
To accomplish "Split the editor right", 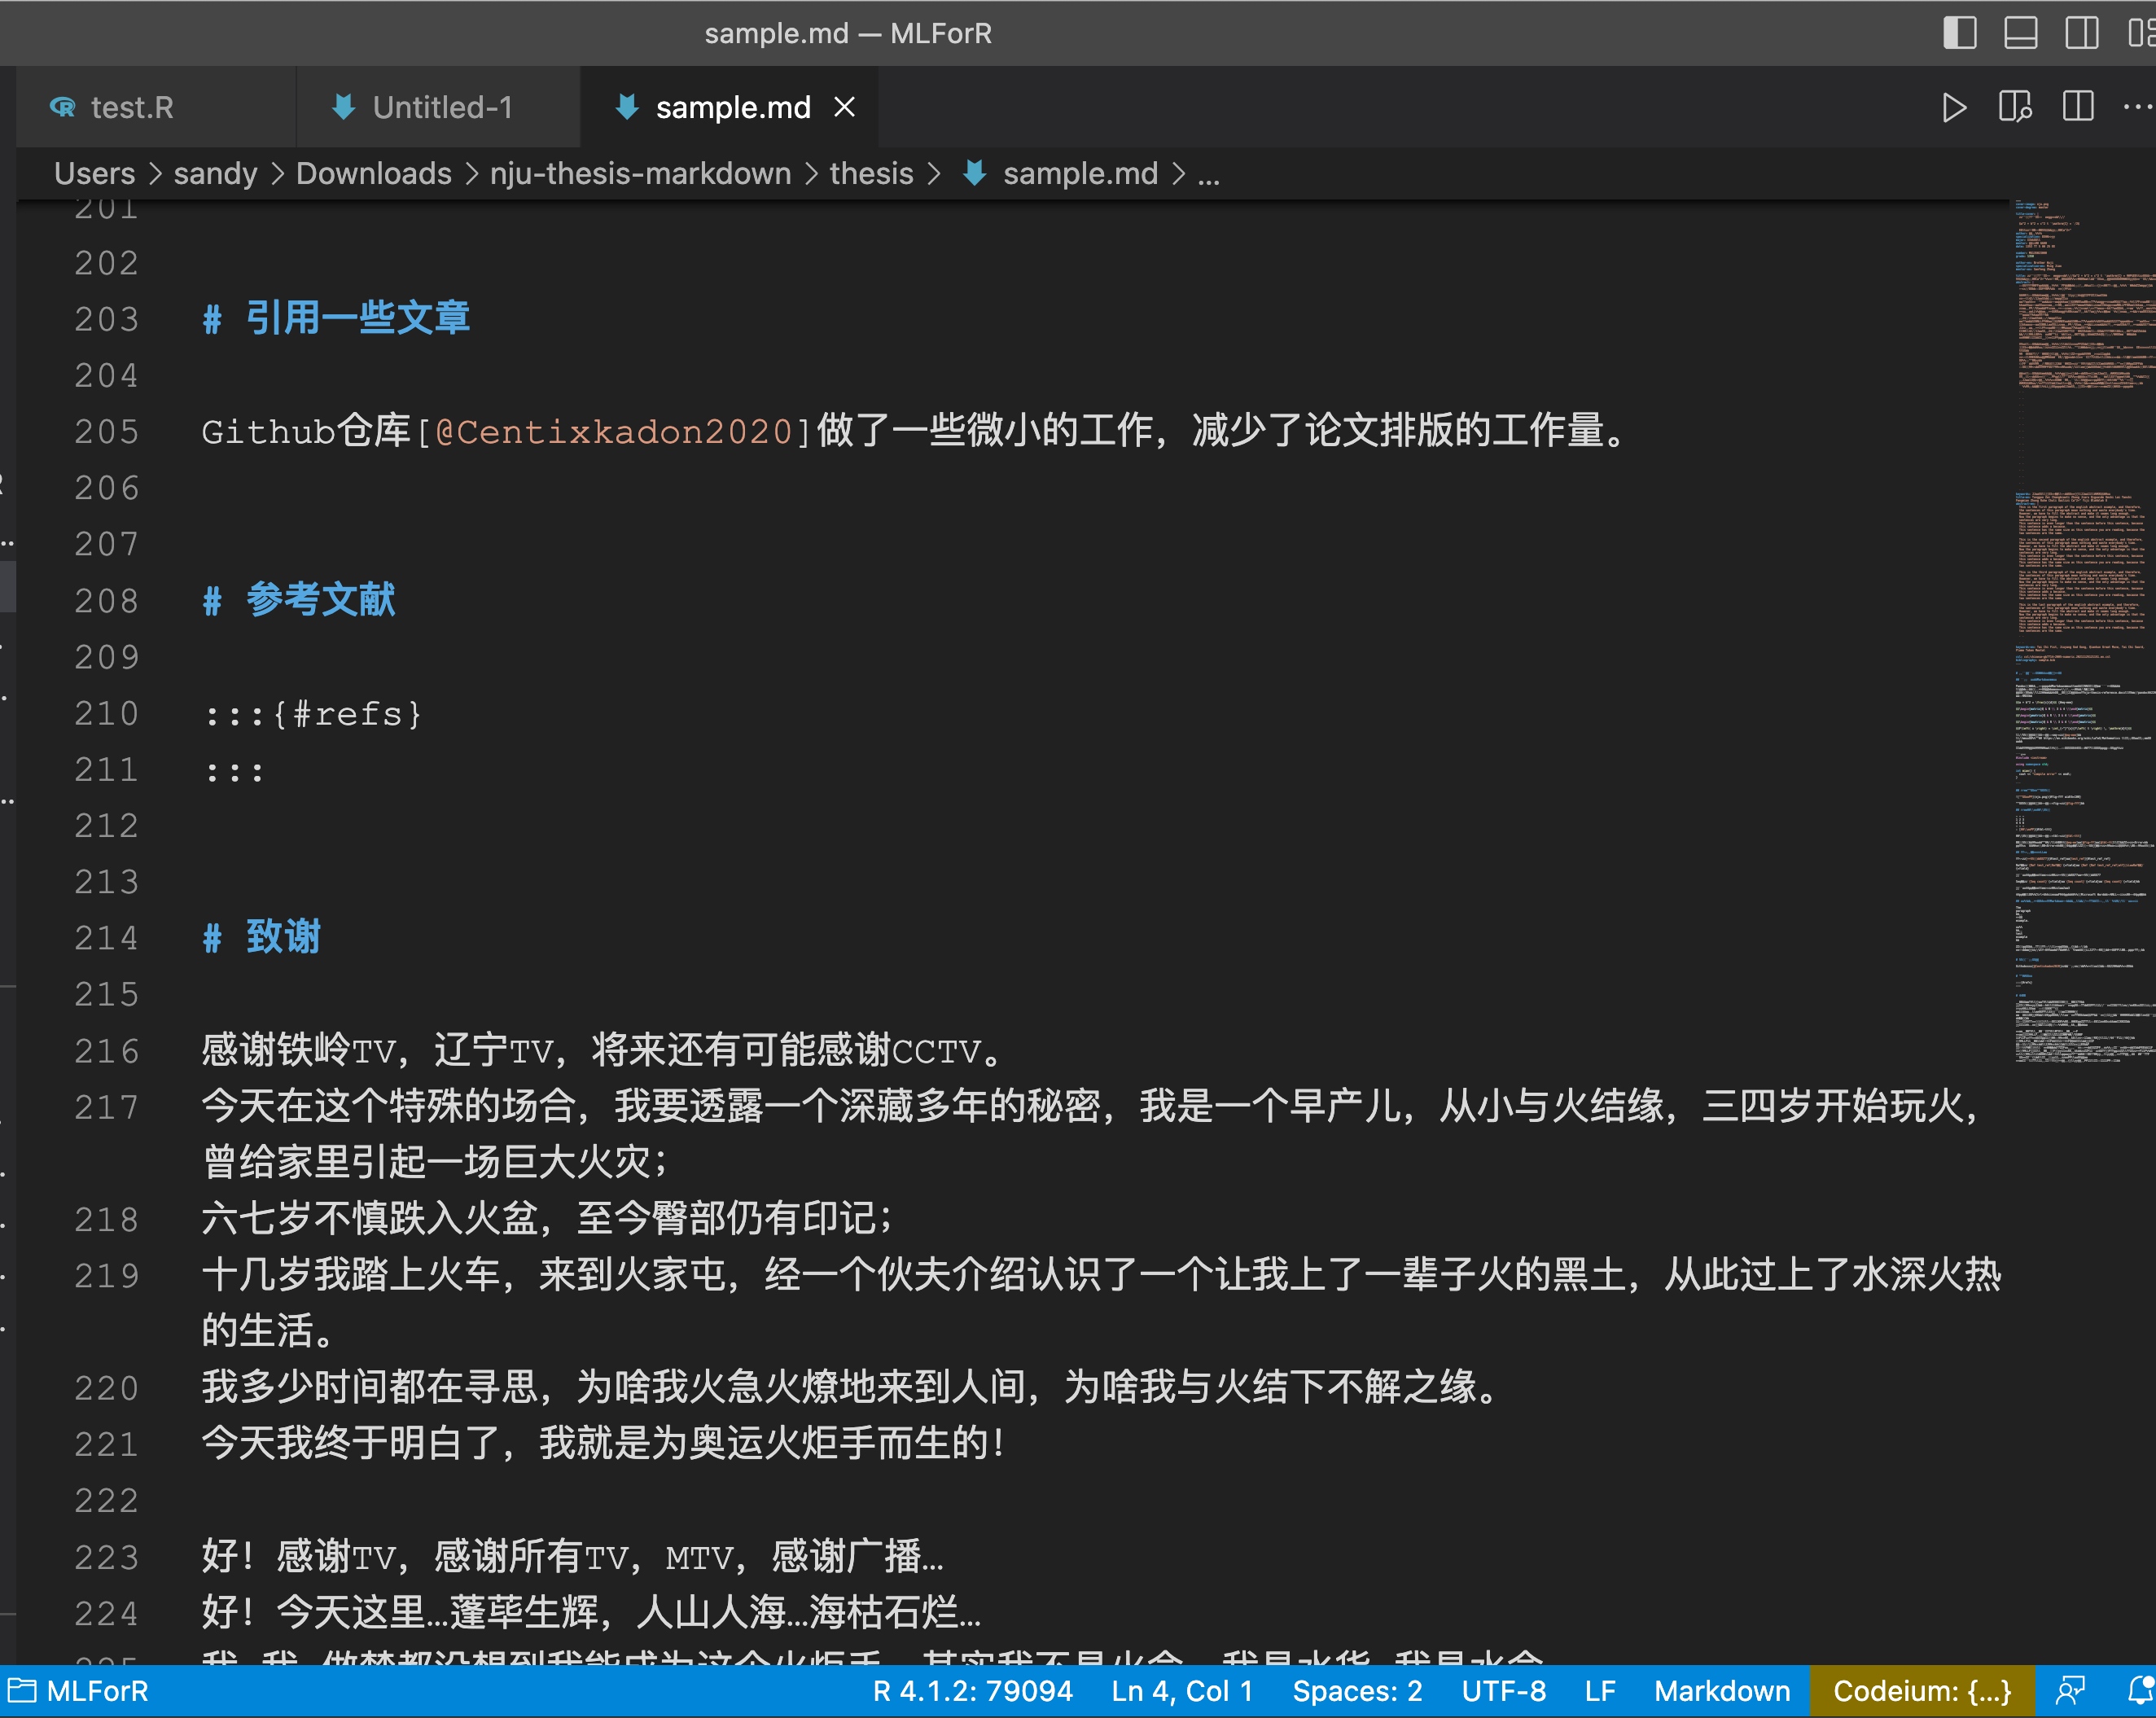I will [2077, 107].
